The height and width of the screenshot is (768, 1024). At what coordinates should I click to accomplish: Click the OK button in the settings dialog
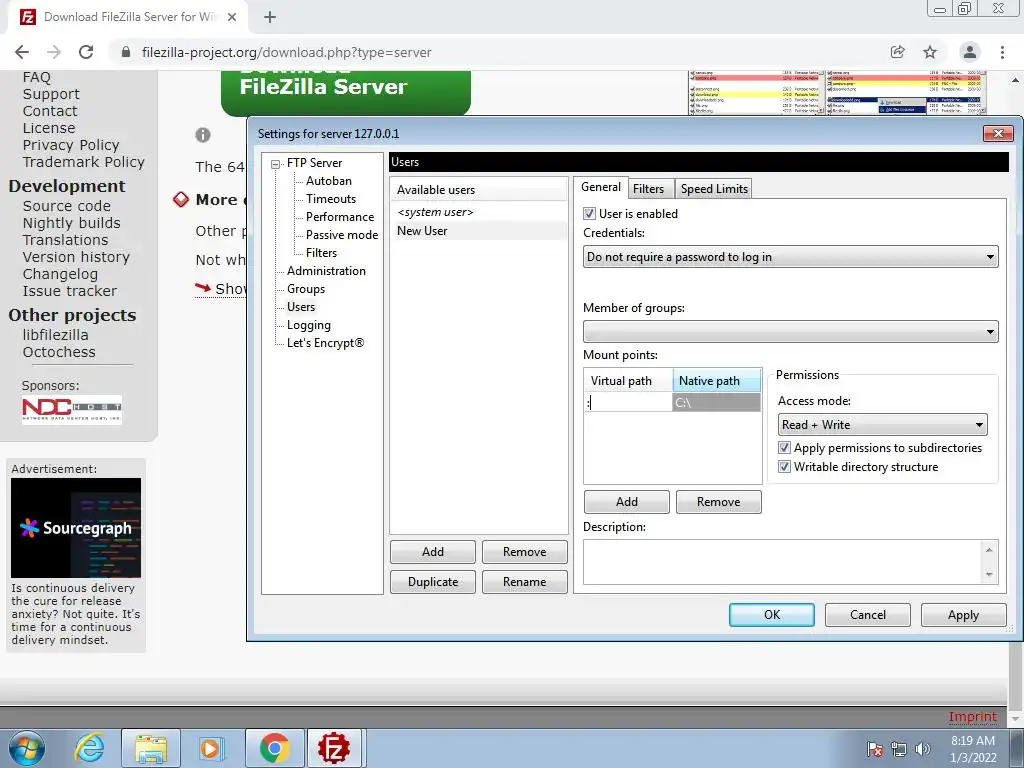click(x=772, y=615)
